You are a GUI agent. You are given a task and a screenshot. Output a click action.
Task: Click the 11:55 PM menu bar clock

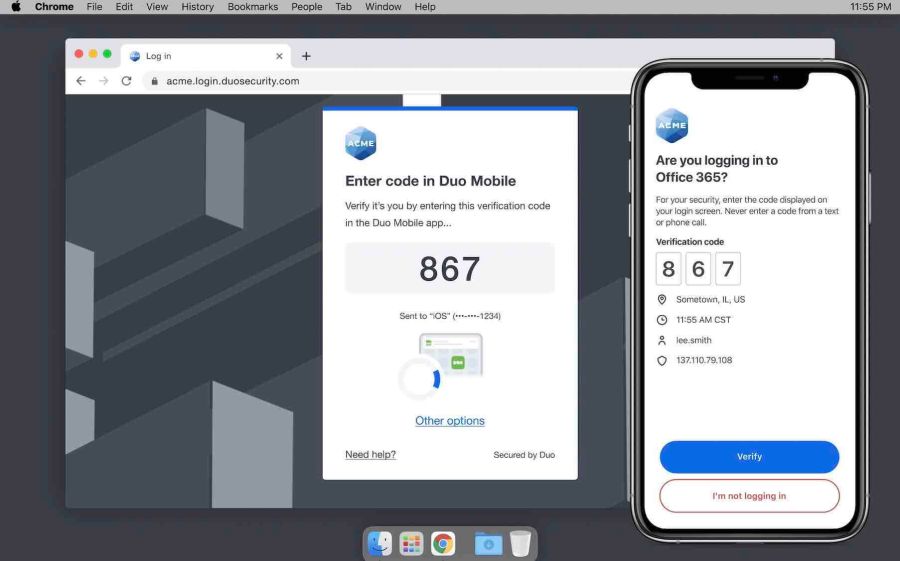coord(870,7)
